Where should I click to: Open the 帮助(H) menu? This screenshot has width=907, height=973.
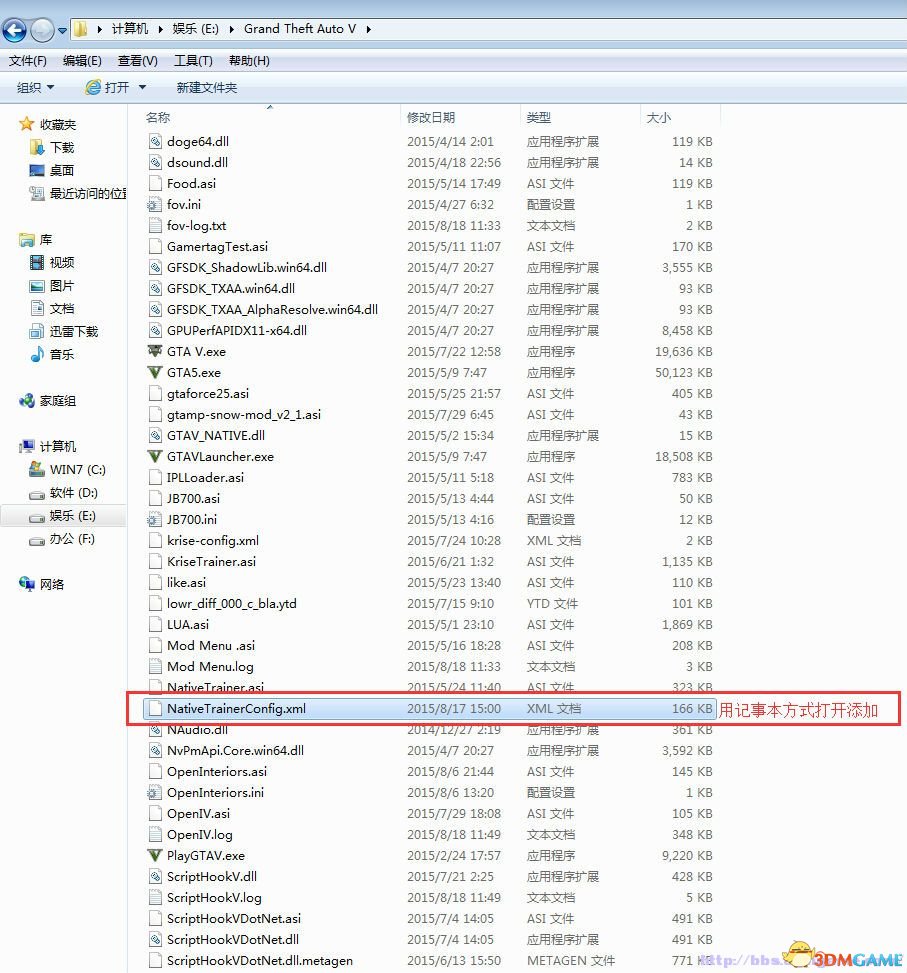point(249,61)
